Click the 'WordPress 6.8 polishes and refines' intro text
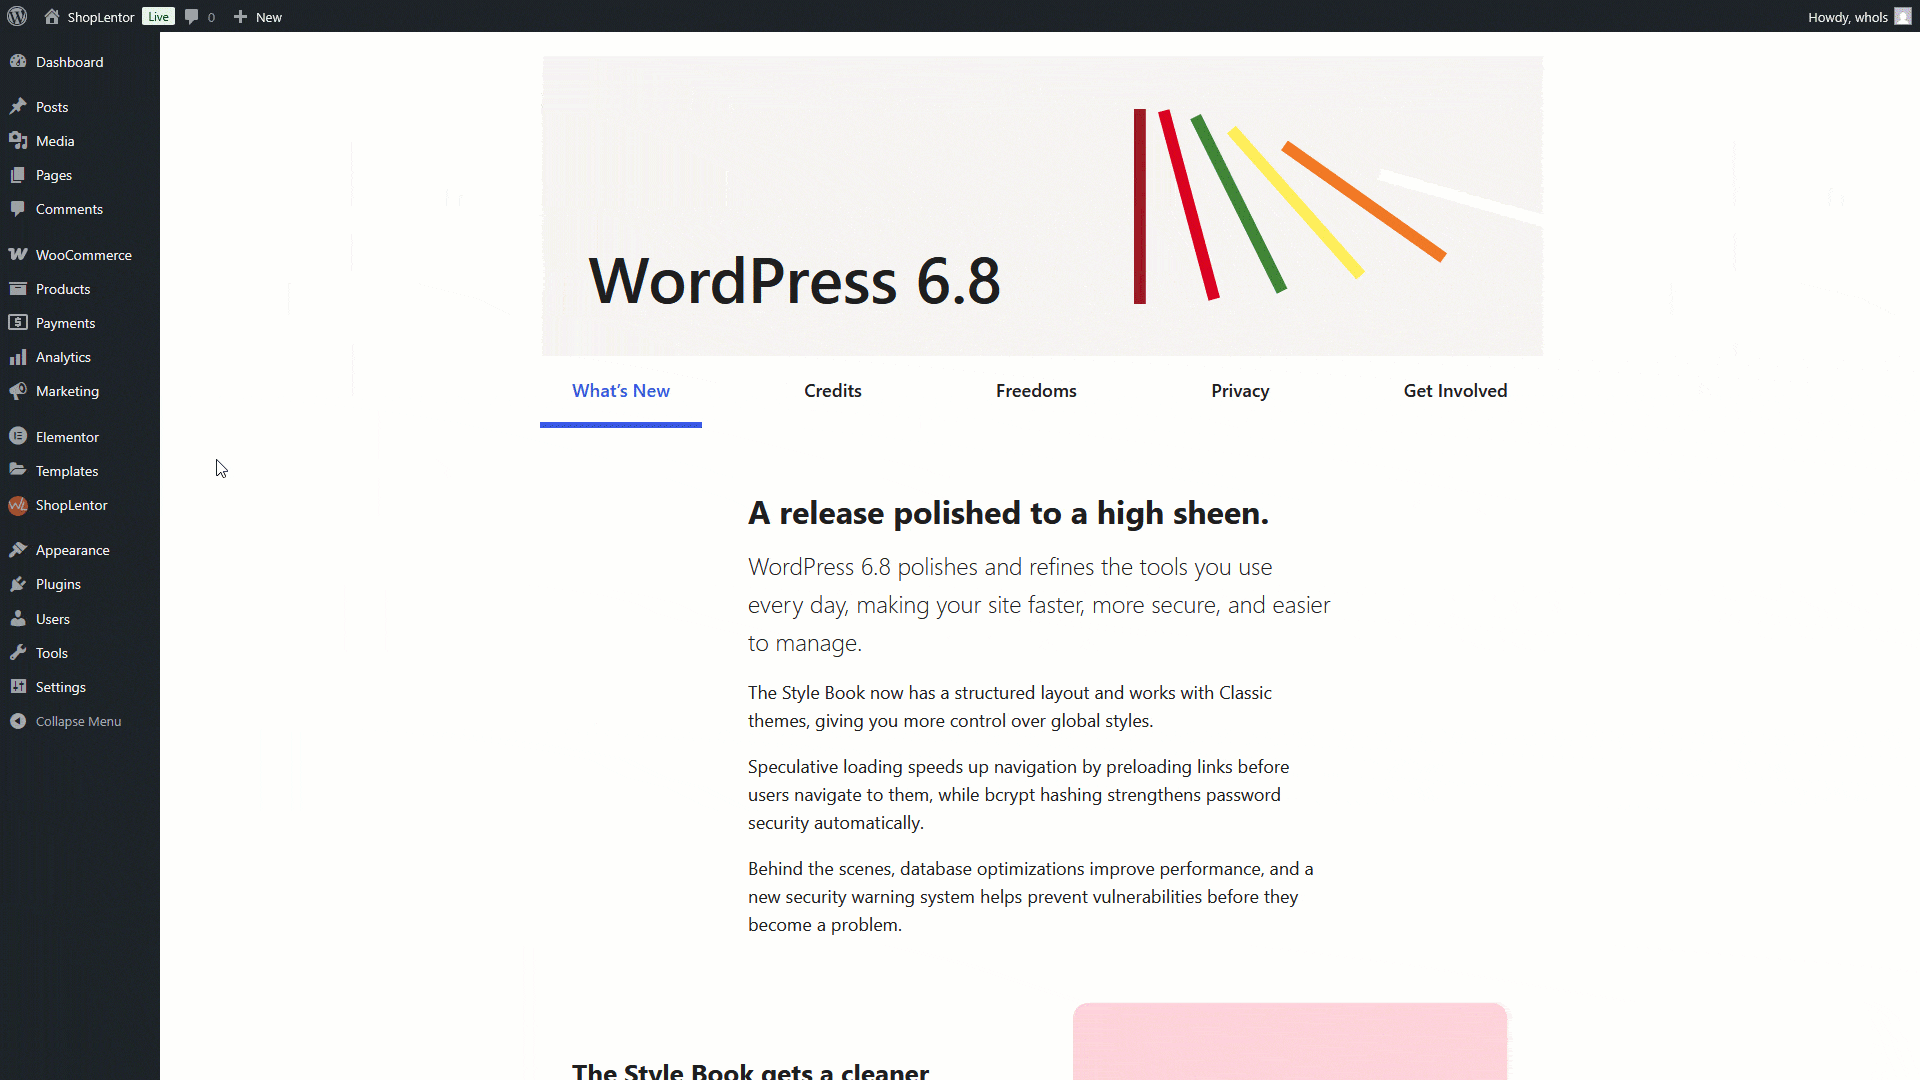 (x=1039, y=604)
